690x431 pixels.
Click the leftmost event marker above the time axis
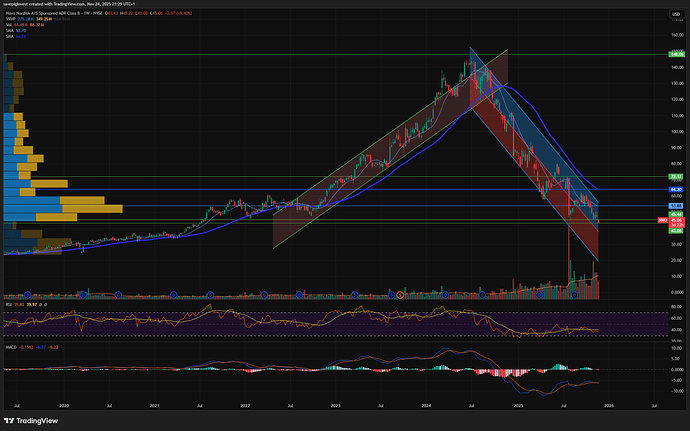coord(29,294)
